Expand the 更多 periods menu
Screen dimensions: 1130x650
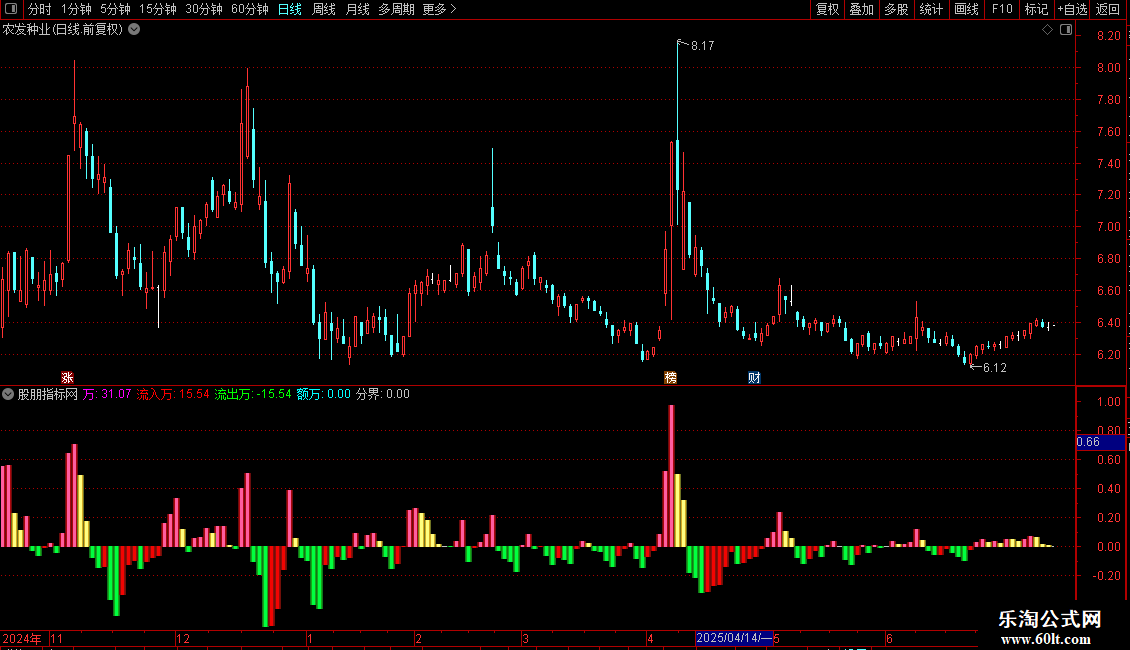click(x=439, y=9)
